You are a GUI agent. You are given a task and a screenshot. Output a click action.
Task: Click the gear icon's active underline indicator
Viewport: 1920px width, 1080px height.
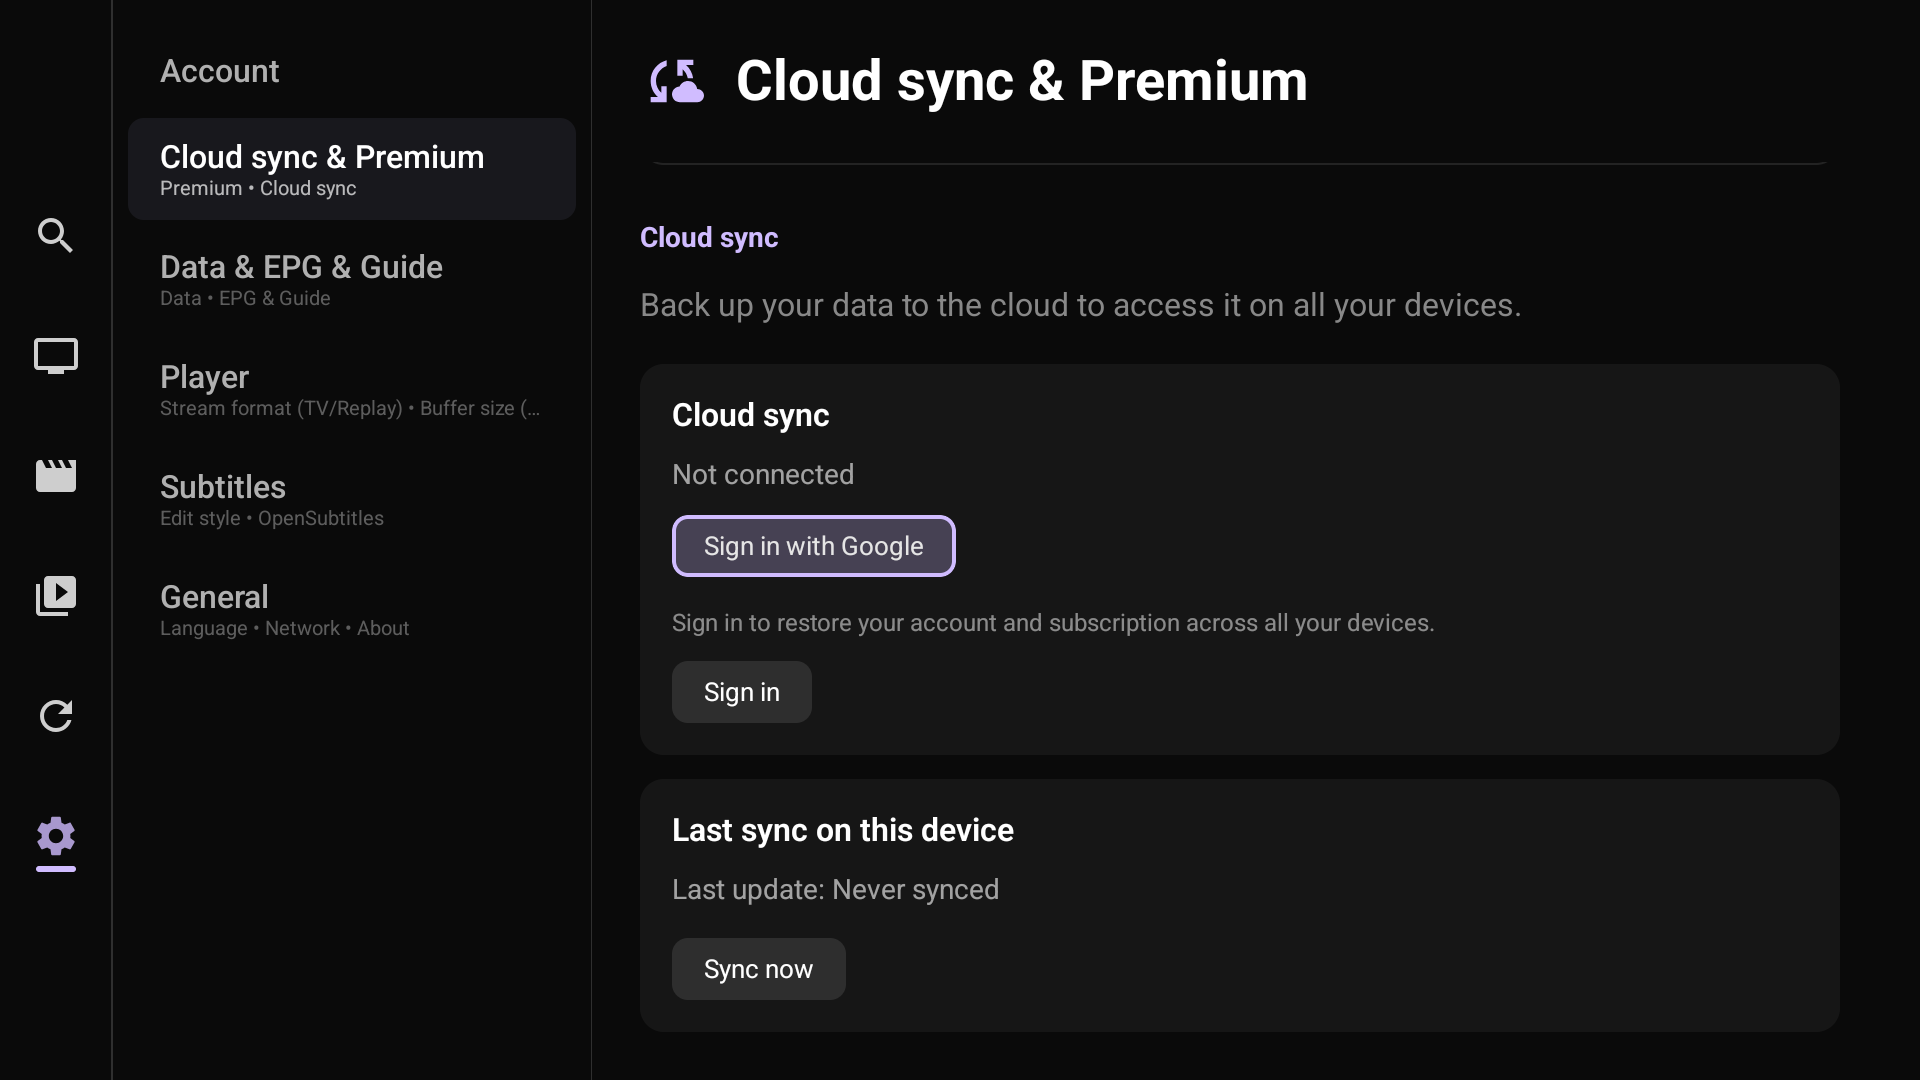56,871
